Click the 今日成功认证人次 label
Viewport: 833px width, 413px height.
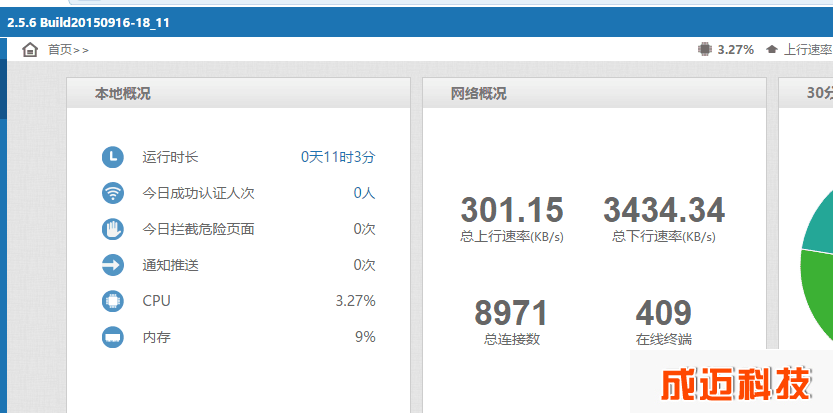point(198,193)
